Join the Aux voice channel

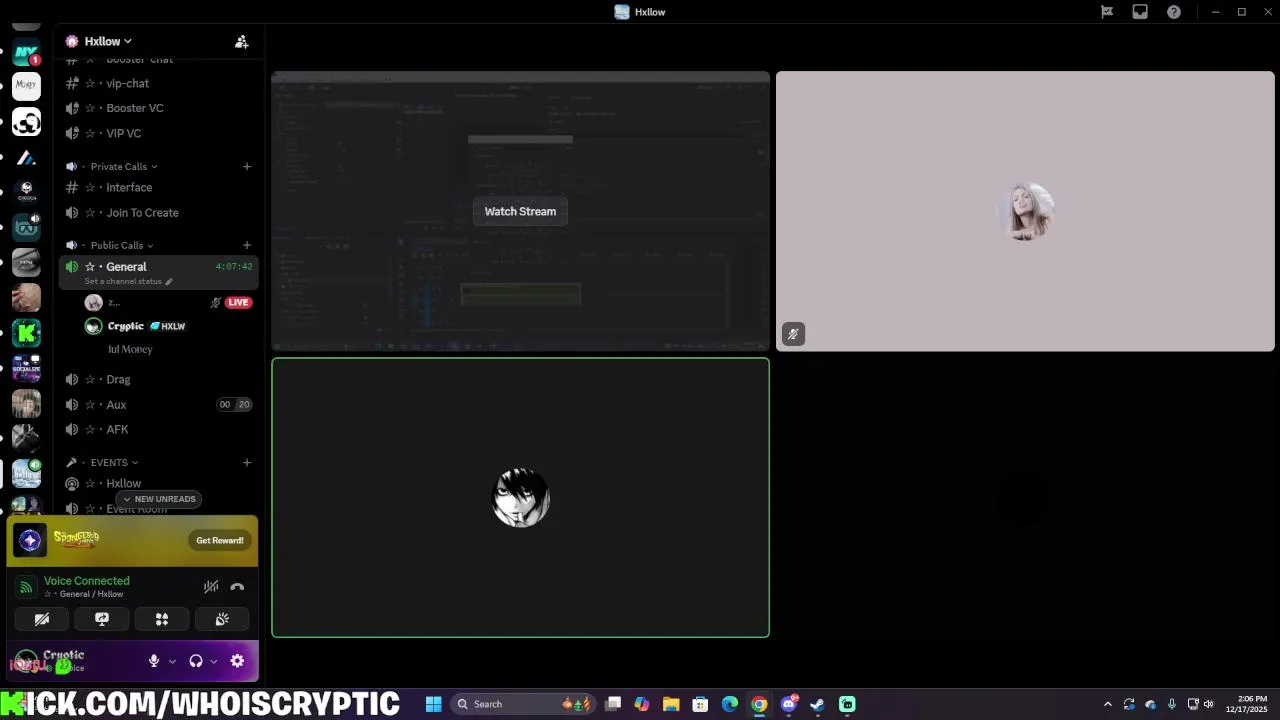158,405
